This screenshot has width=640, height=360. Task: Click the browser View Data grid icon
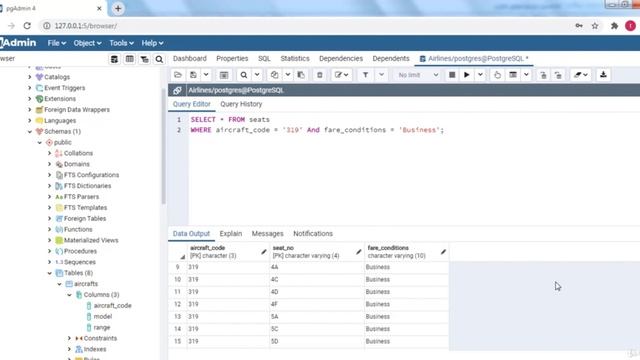click(129, 59)
